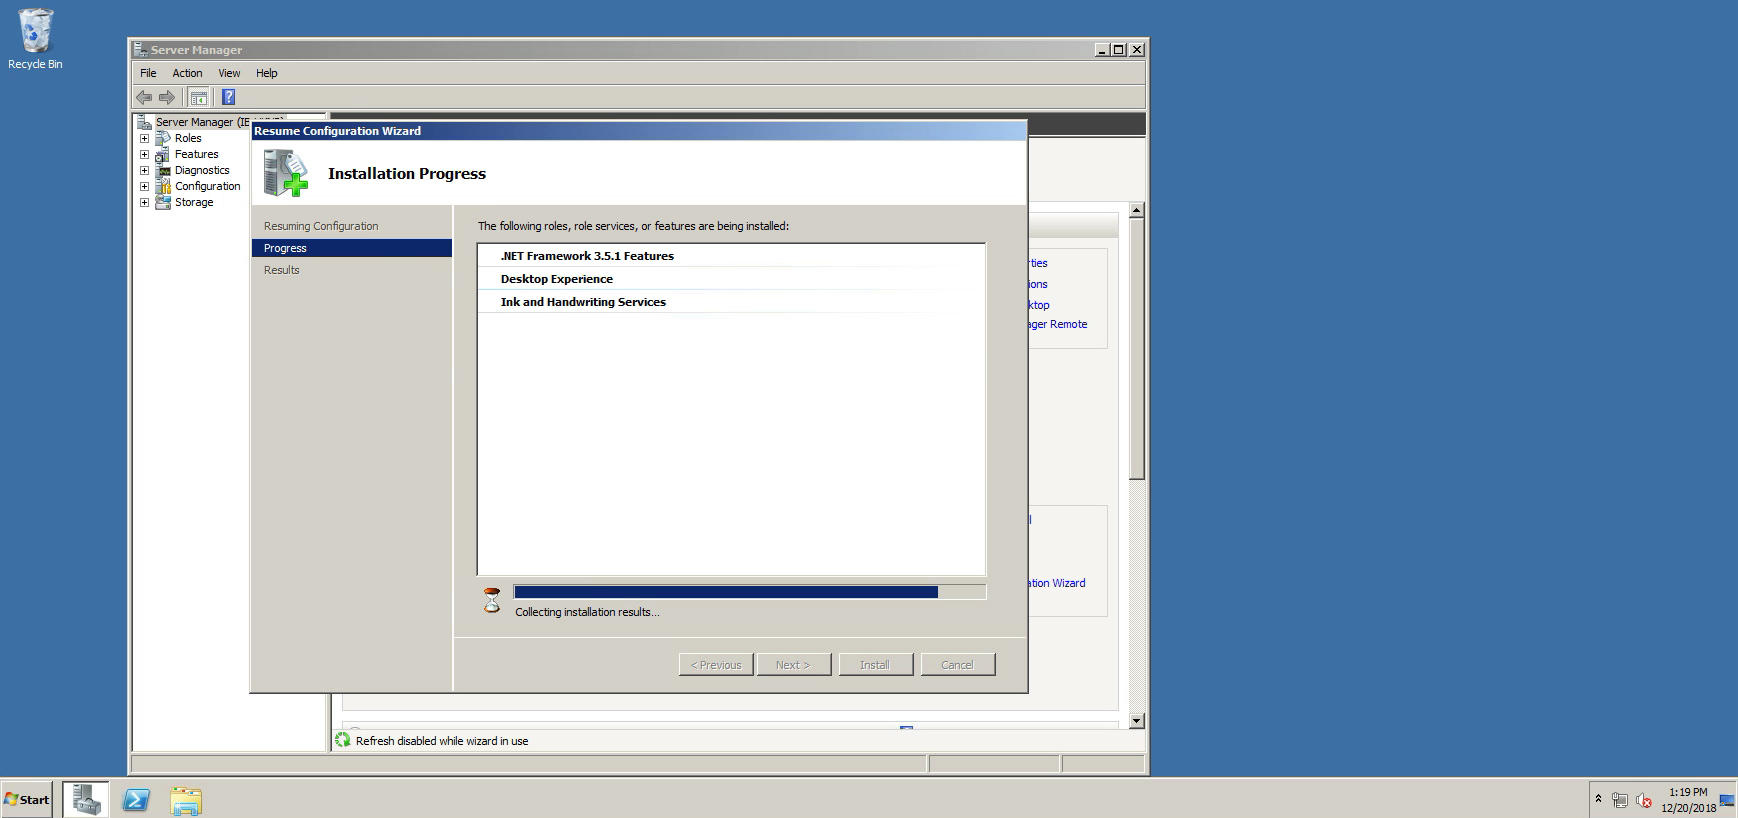Show hidden icons in the system tray
This screenshot has height=818, width=1738.
coord(1598,799)
